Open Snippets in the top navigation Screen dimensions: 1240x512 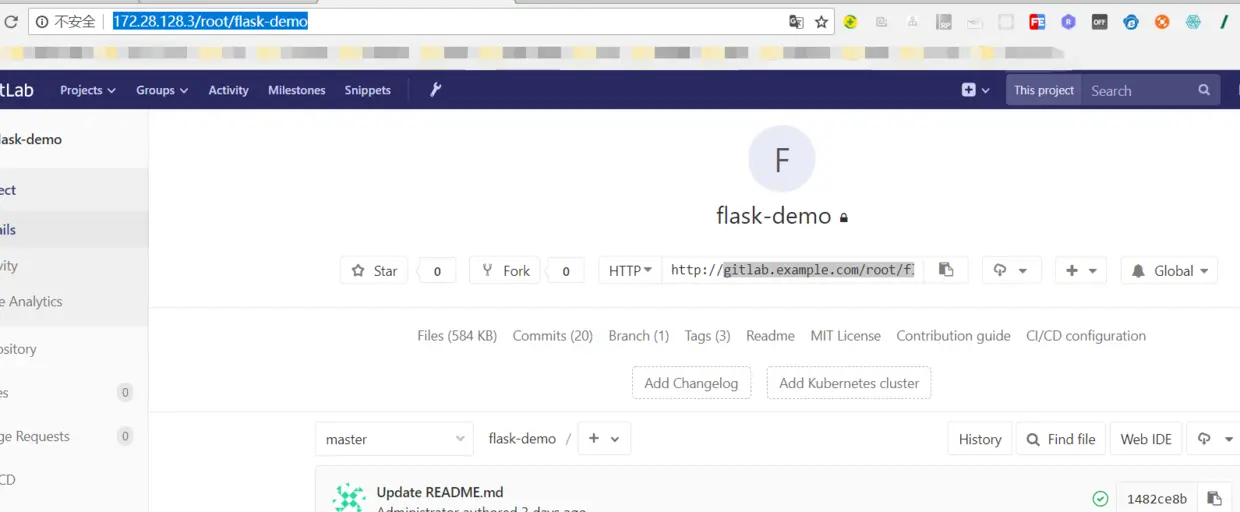(x=368, y=90)
